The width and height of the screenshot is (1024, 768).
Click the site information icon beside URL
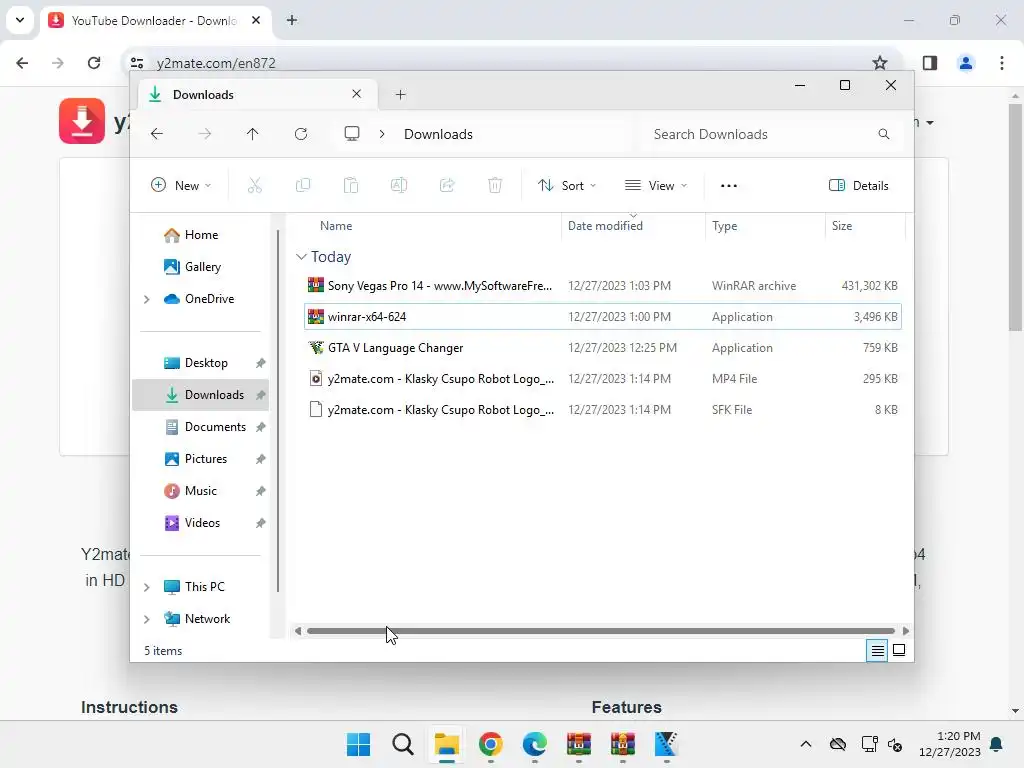click(137, 63)
